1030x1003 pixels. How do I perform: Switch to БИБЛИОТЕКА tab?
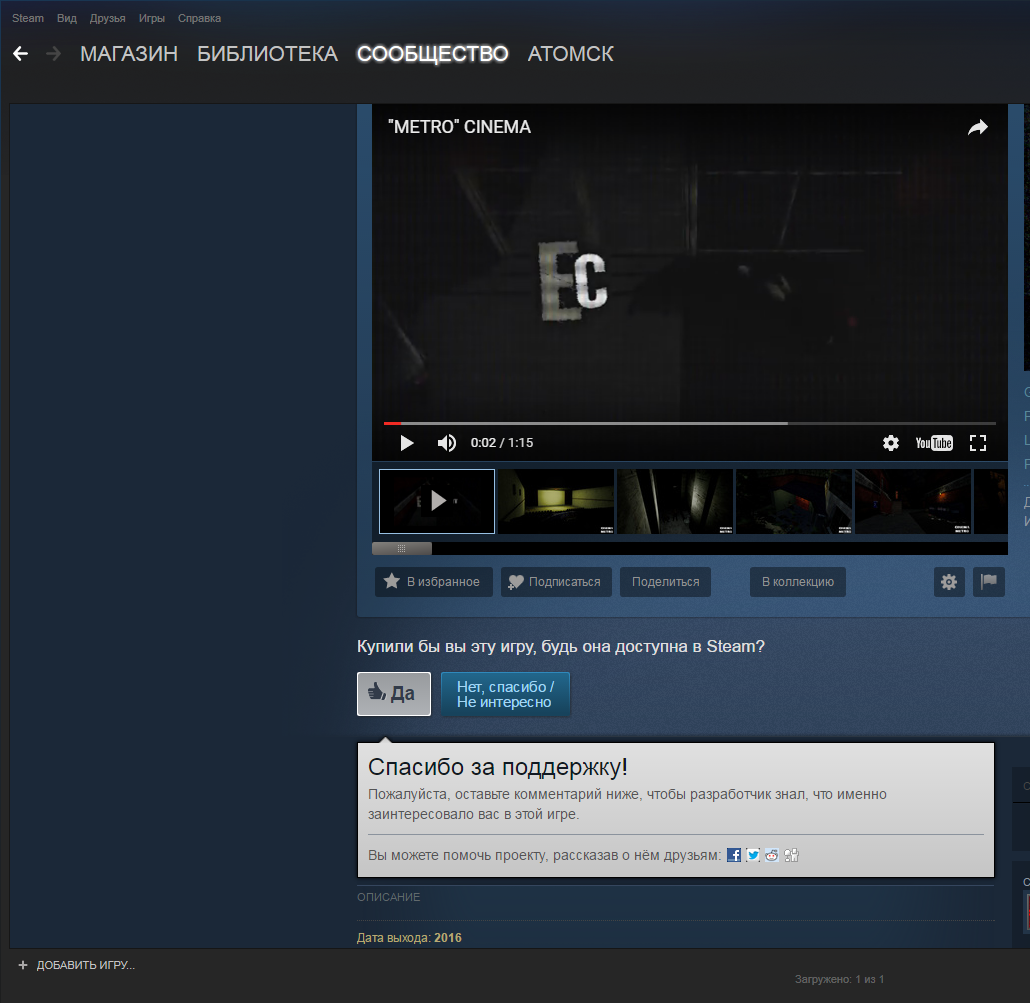click(267, 54)
